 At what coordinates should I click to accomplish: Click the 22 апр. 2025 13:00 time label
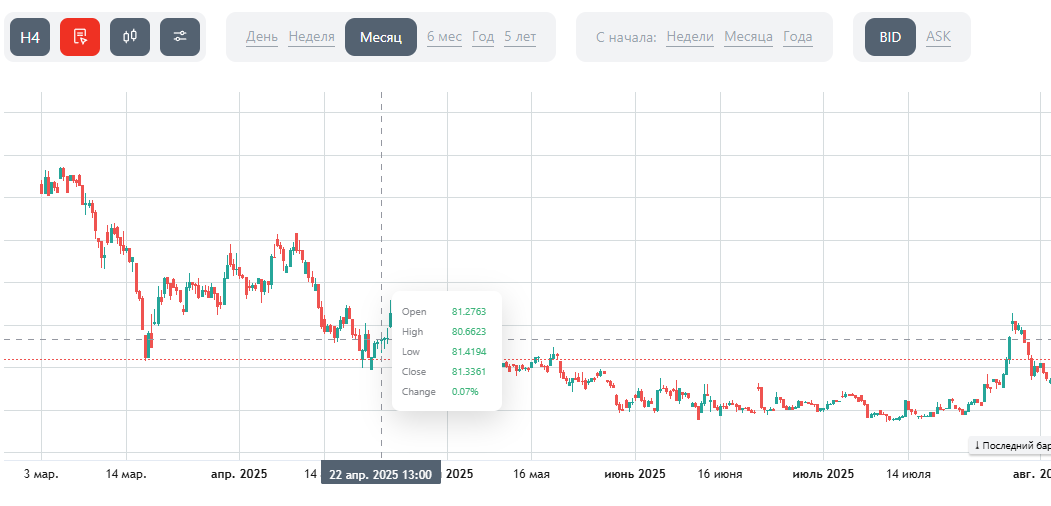click(x=381, y=475)
